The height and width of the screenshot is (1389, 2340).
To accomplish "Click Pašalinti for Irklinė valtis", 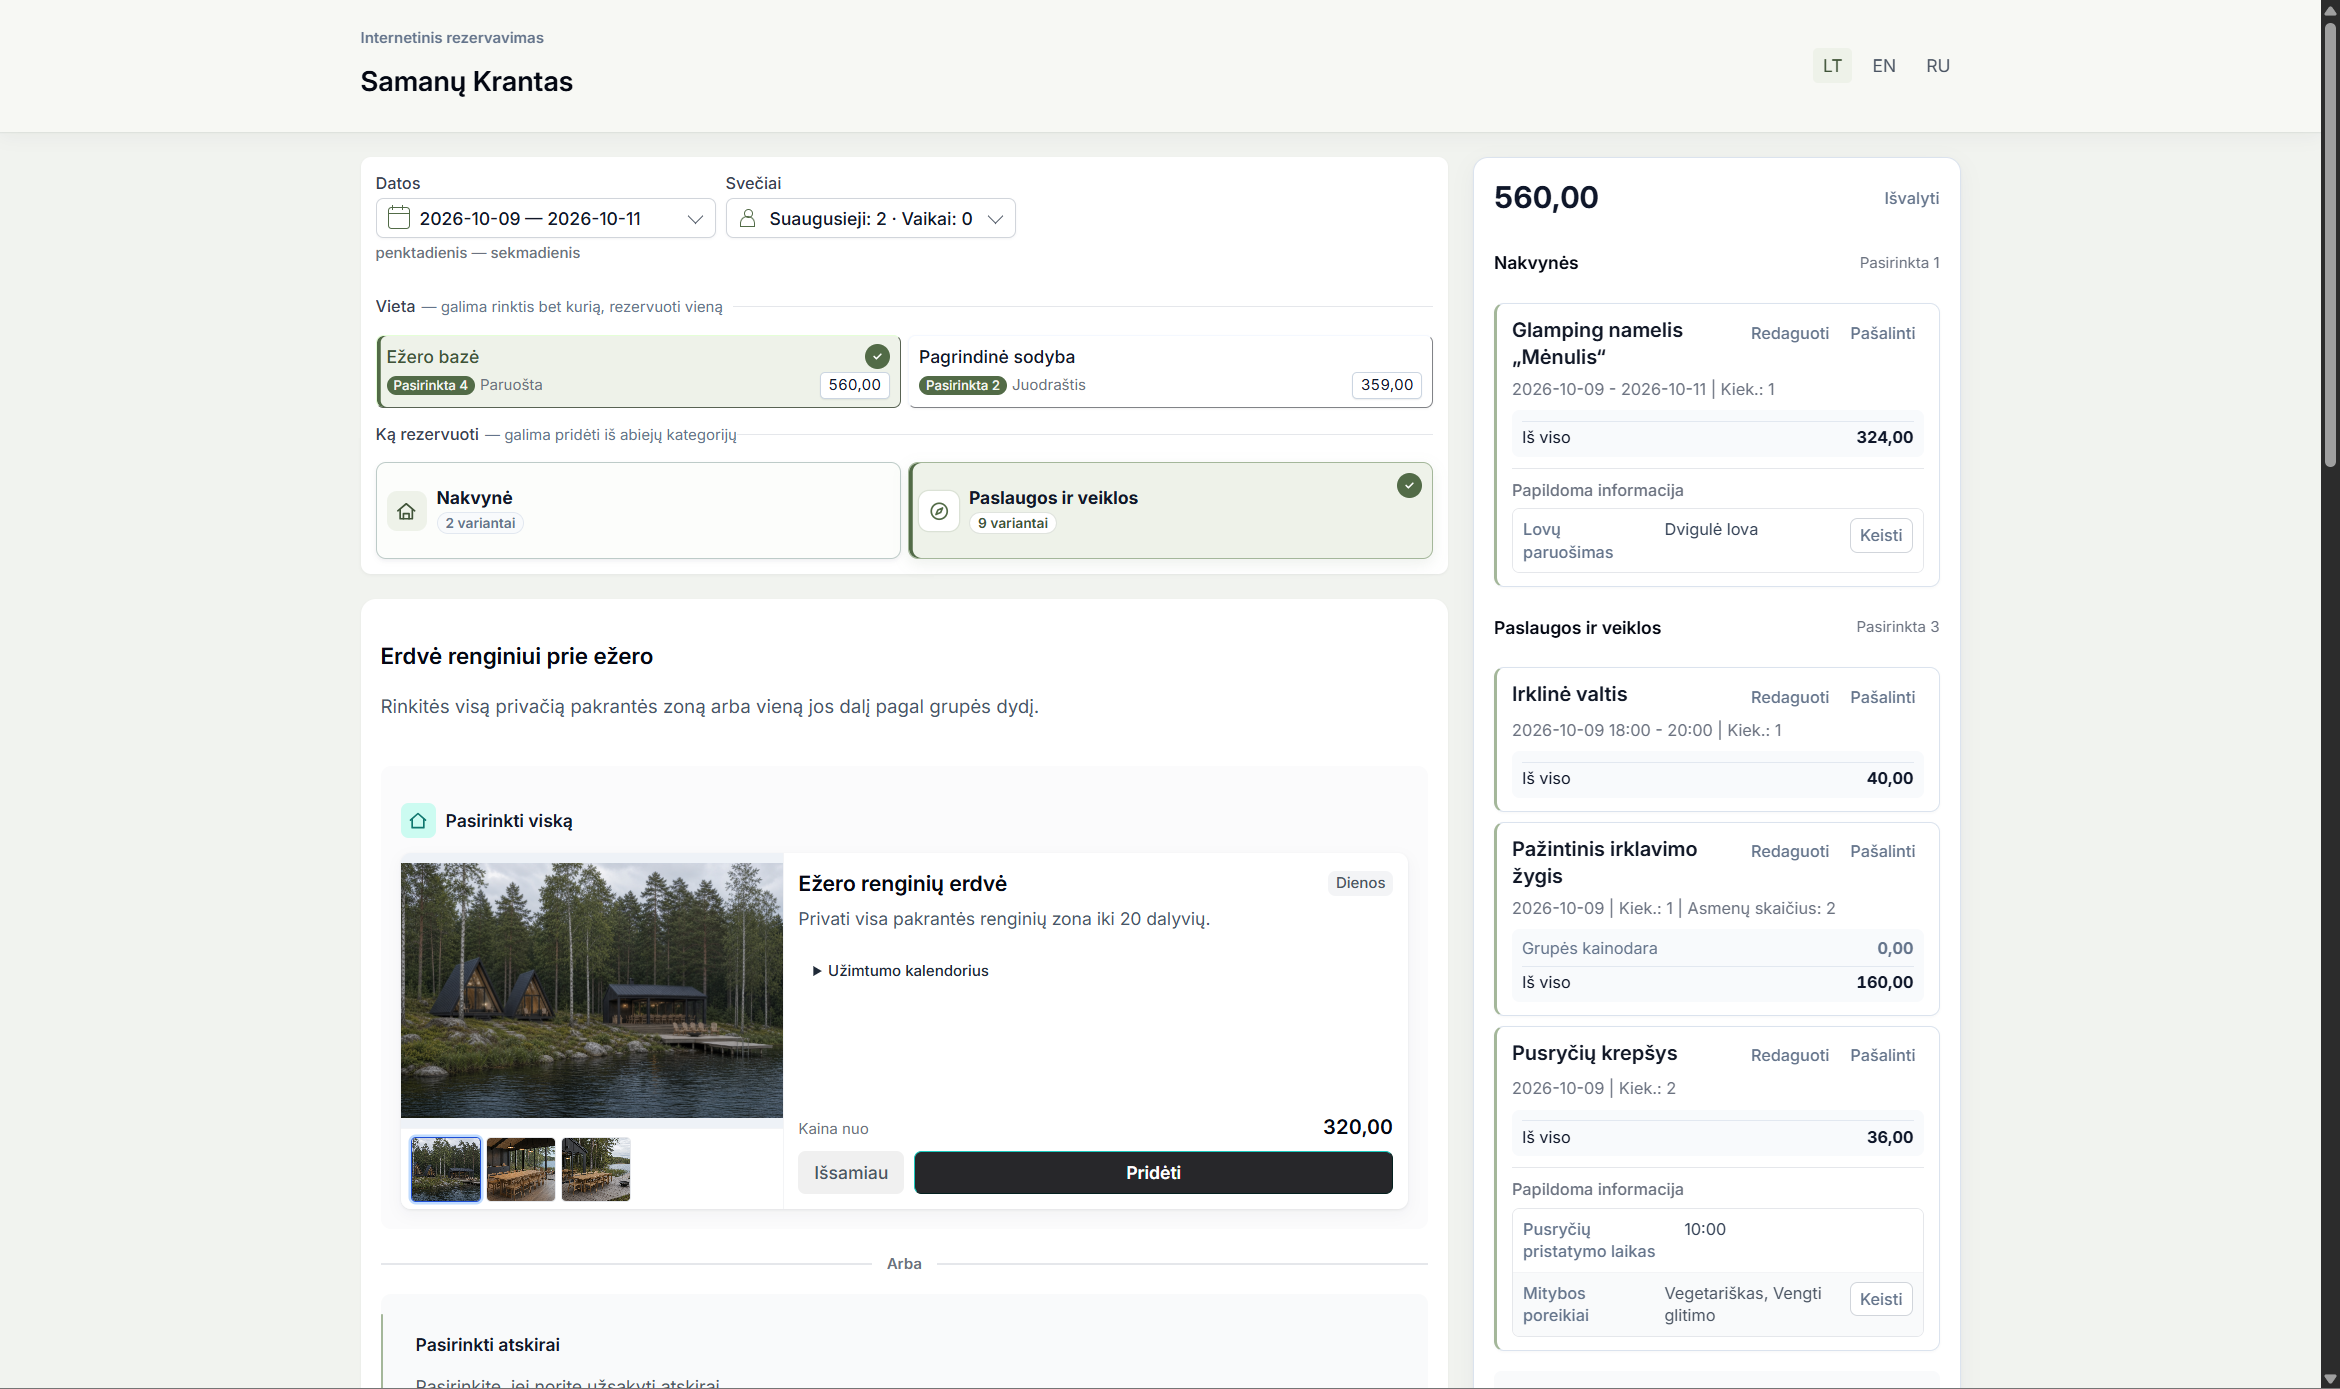I will pyautogui.click(x=1882, y=697).
